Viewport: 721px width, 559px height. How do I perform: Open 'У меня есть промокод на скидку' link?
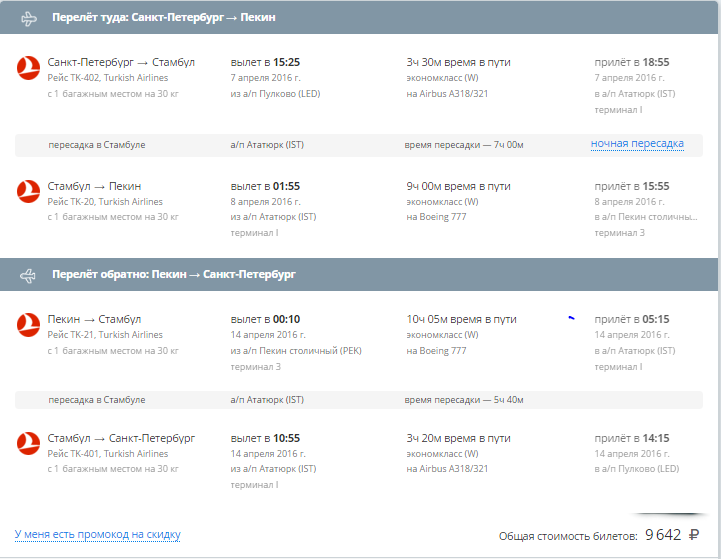point(97,535)
